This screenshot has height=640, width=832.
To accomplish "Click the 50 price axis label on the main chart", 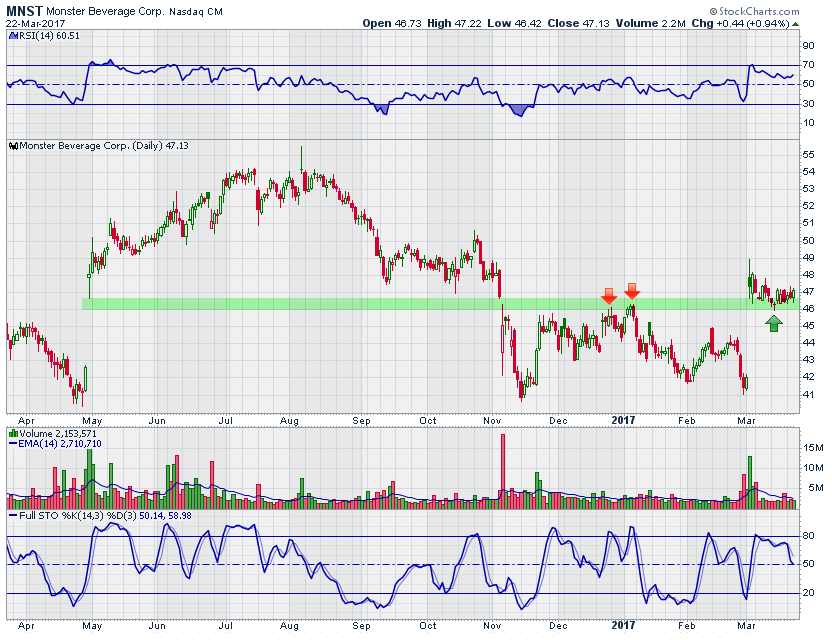I will coord(809,240).
